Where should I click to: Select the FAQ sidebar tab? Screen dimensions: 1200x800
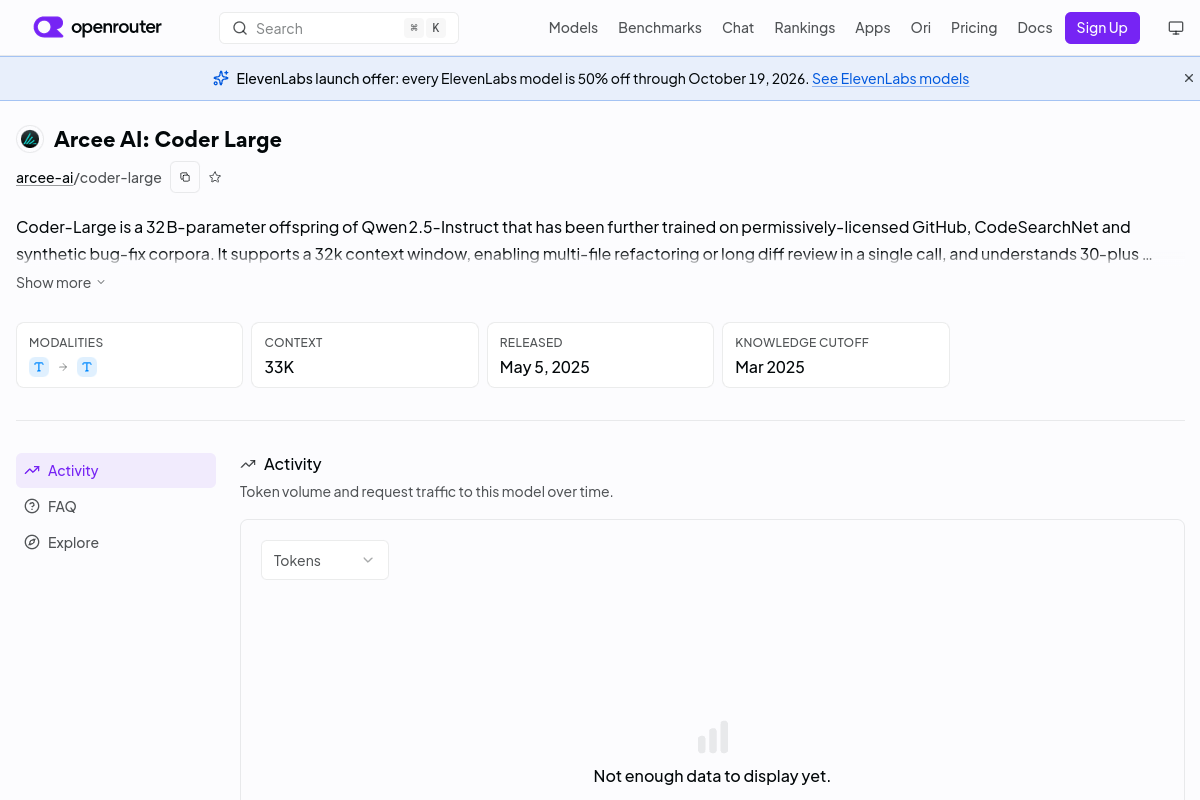point(116,506)
